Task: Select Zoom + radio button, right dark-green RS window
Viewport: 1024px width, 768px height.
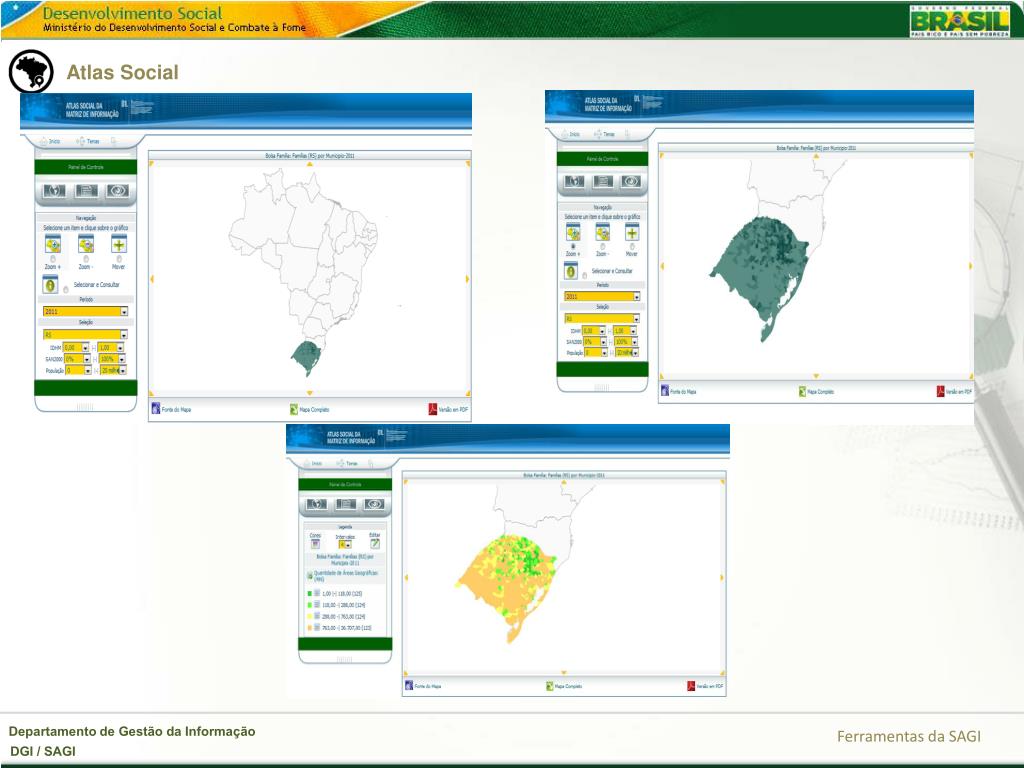Action: tap(573, 246)
